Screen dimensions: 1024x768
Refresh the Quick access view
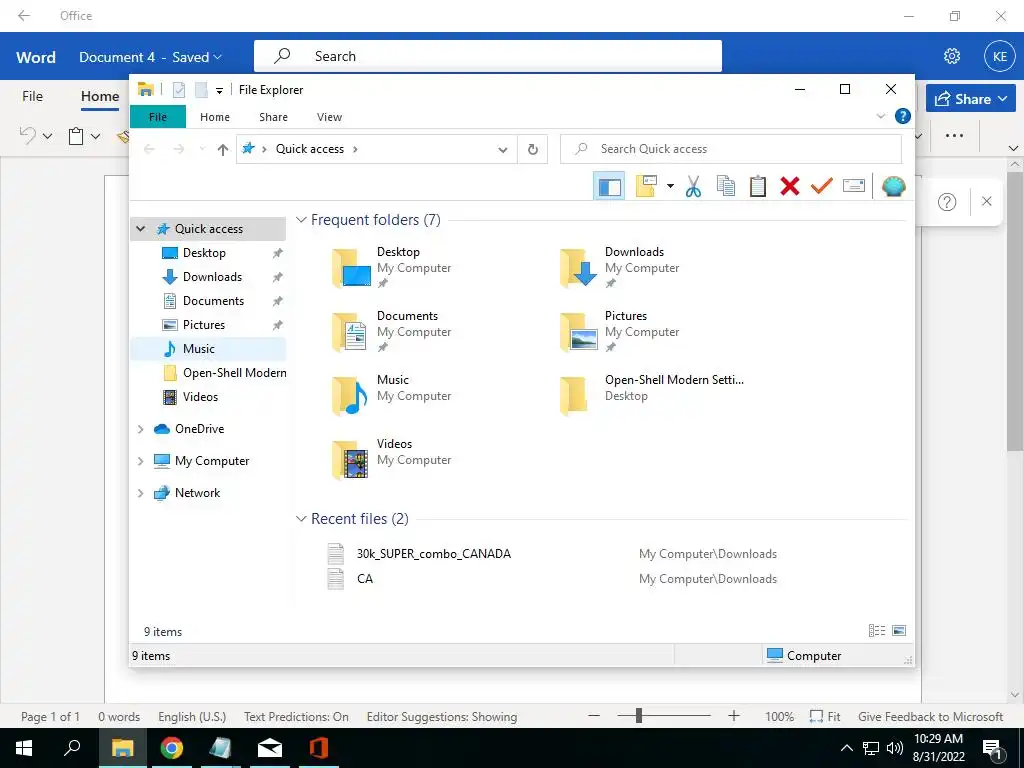533,150
